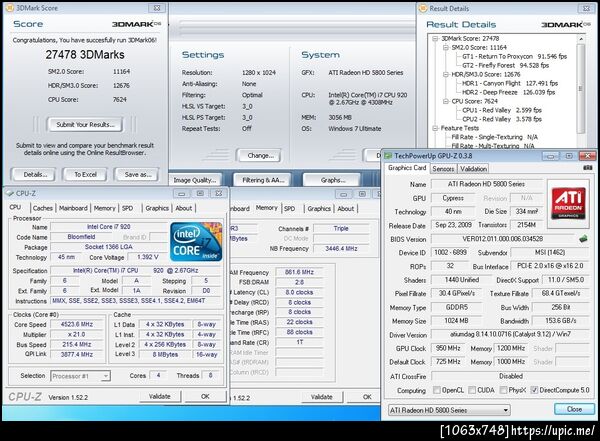The width and height of the screenshot is (600, 441).
Task: Click the To Excel button
Action: [x=85, y=175]
